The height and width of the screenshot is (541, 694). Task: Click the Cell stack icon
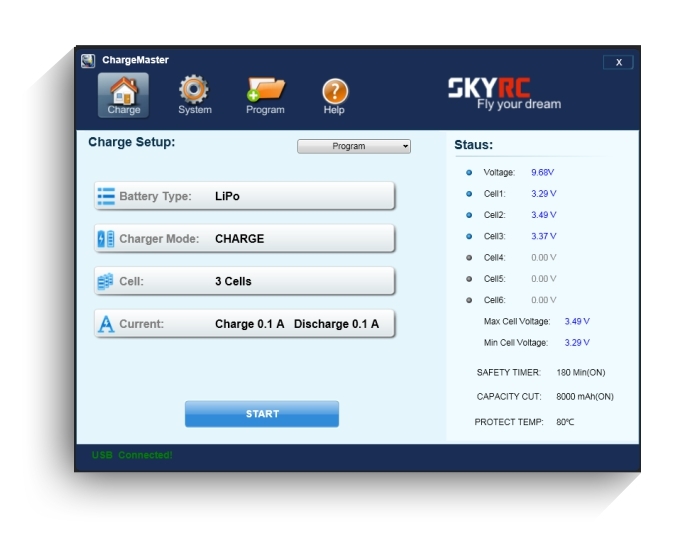[106, 282]
